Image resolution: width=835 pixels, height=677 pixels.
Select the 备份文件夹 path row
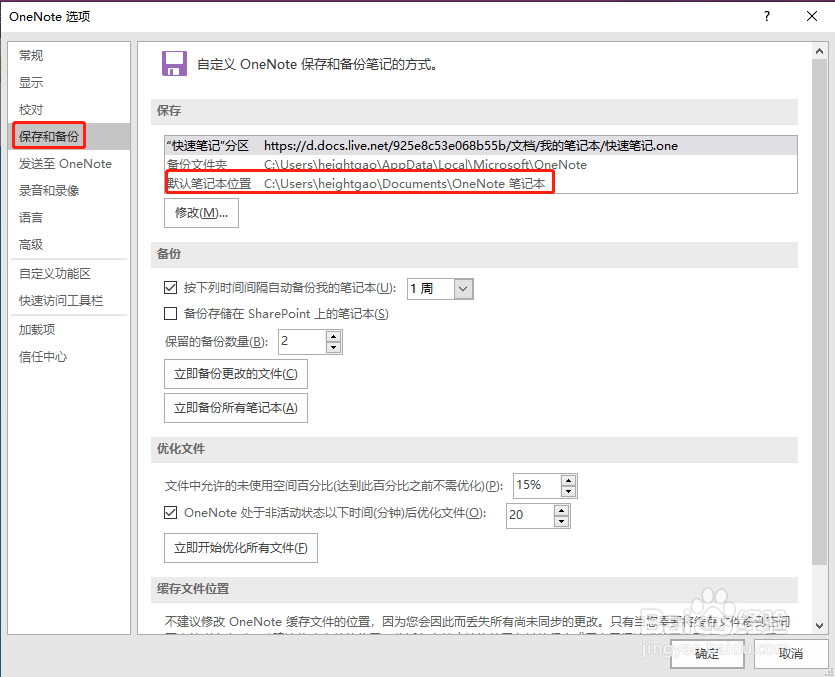(x=480, y=164)
